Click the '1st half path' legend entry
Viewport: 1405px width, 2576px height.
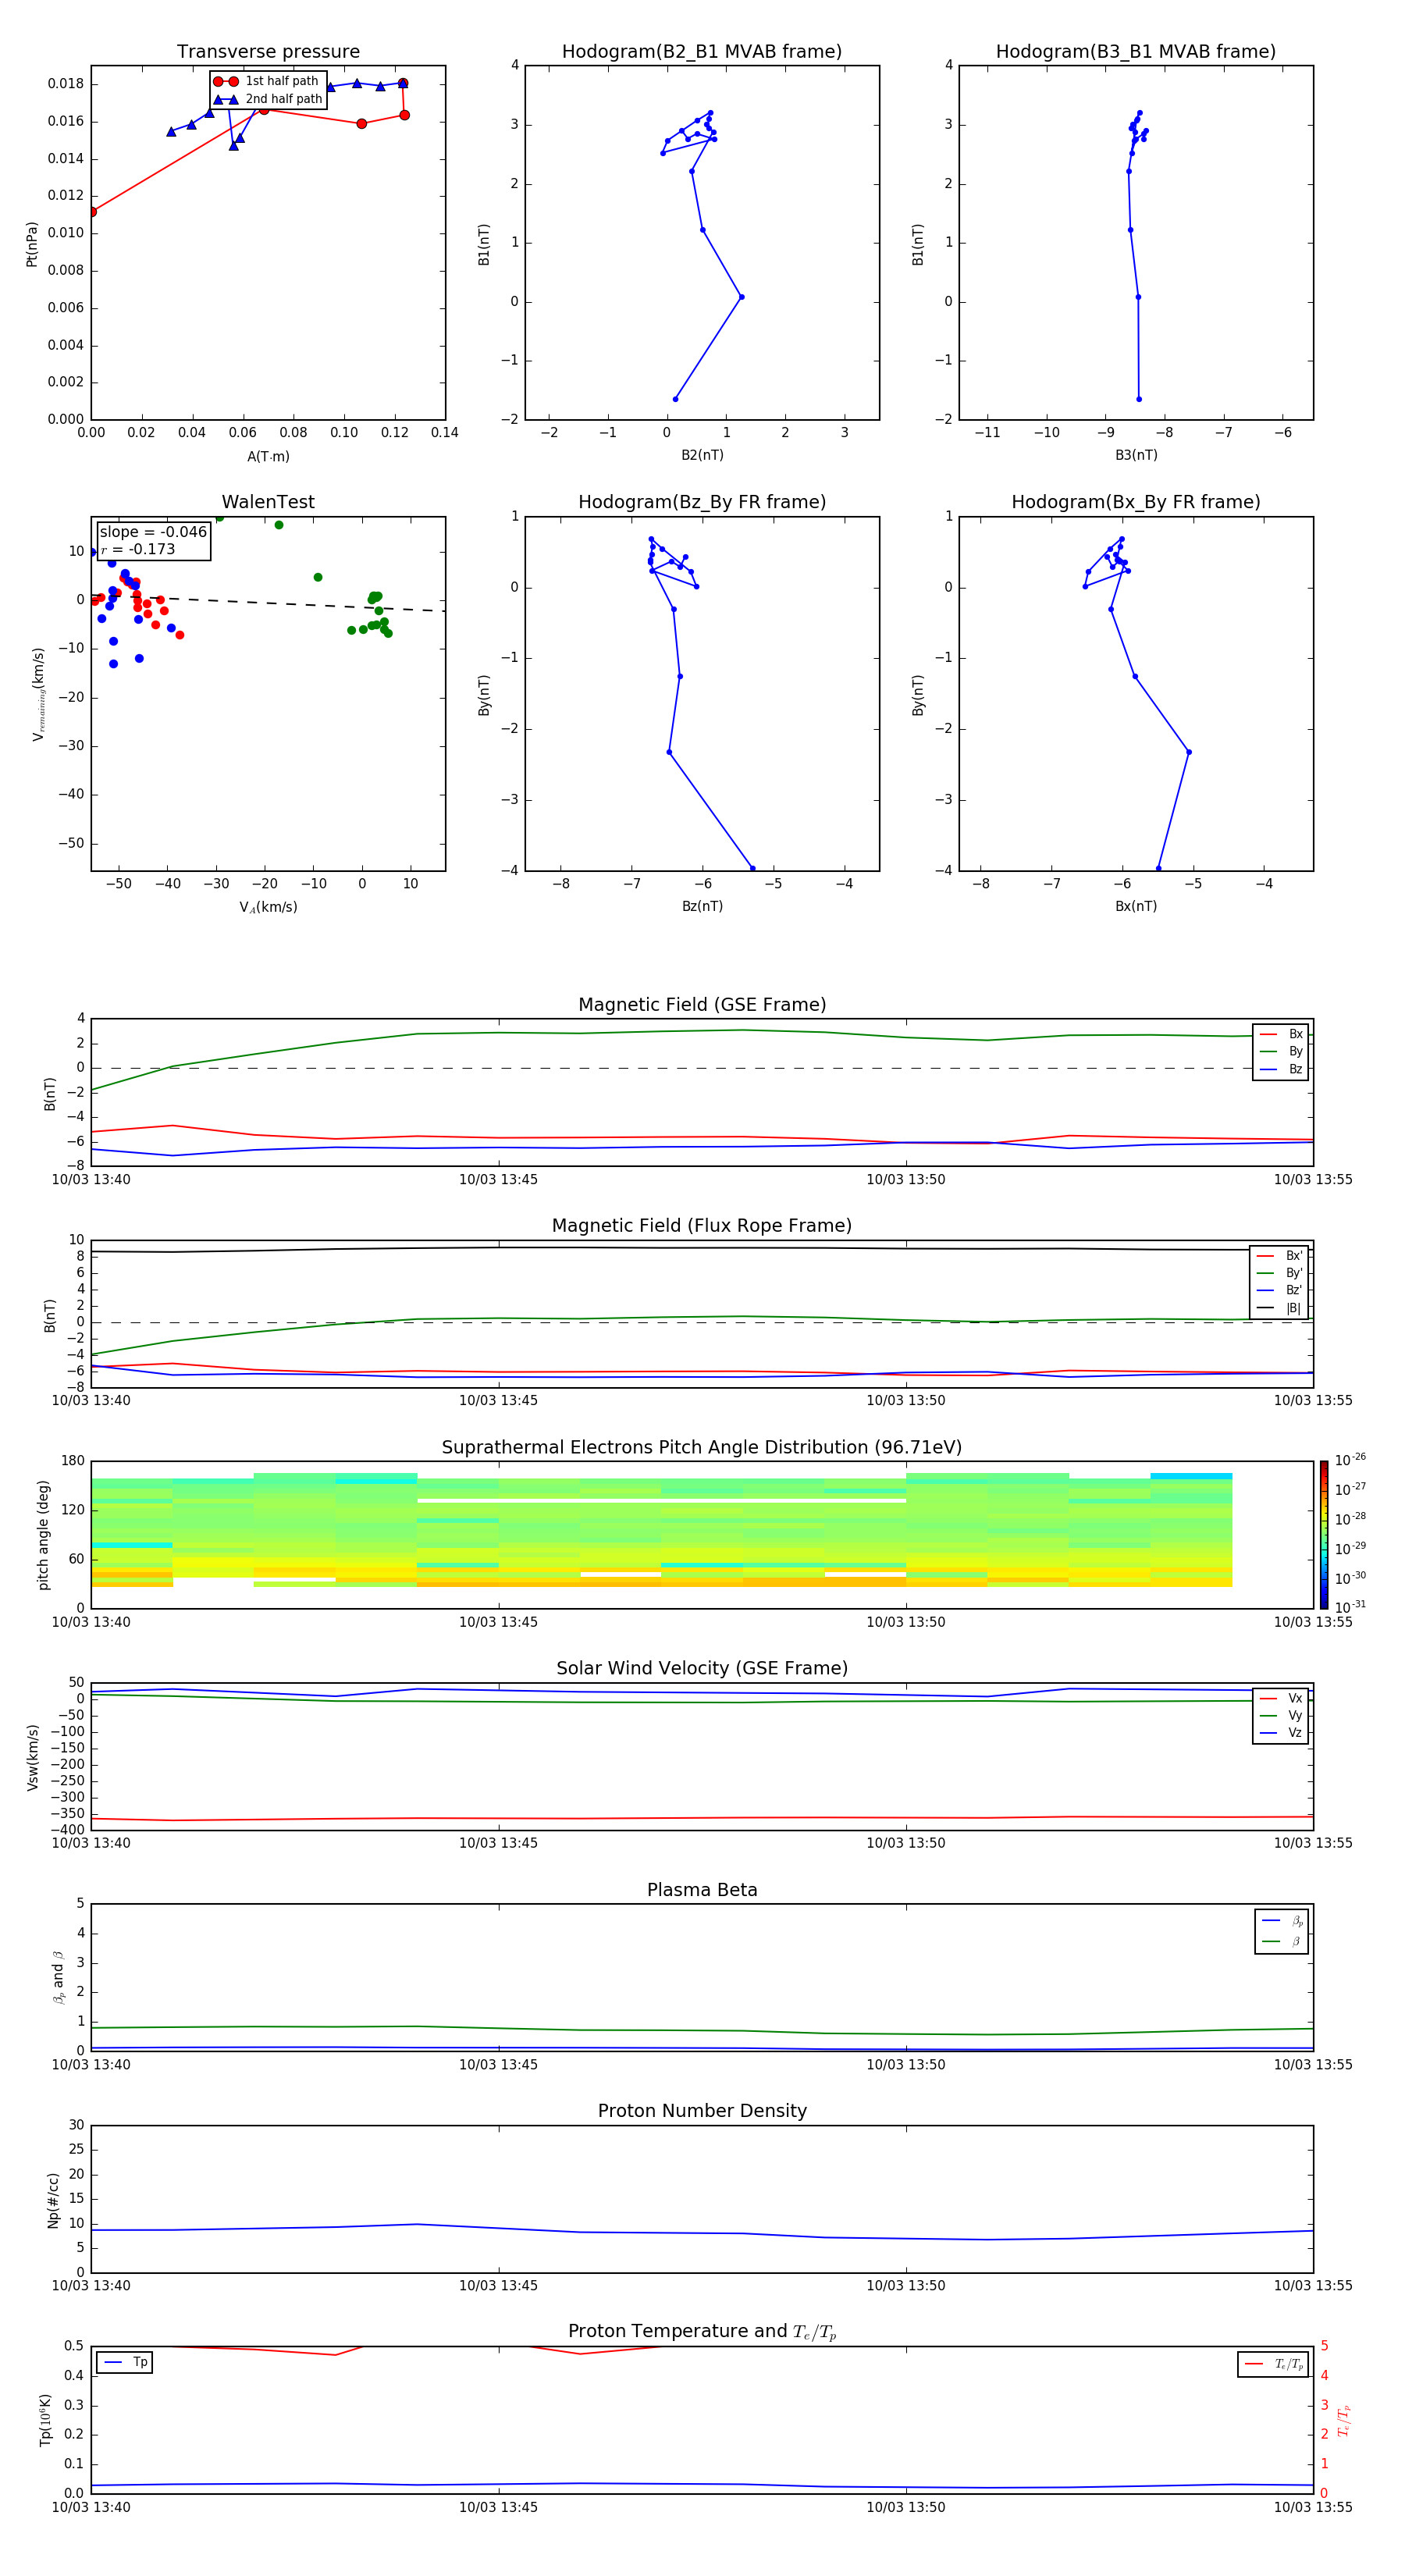(268, 81)
